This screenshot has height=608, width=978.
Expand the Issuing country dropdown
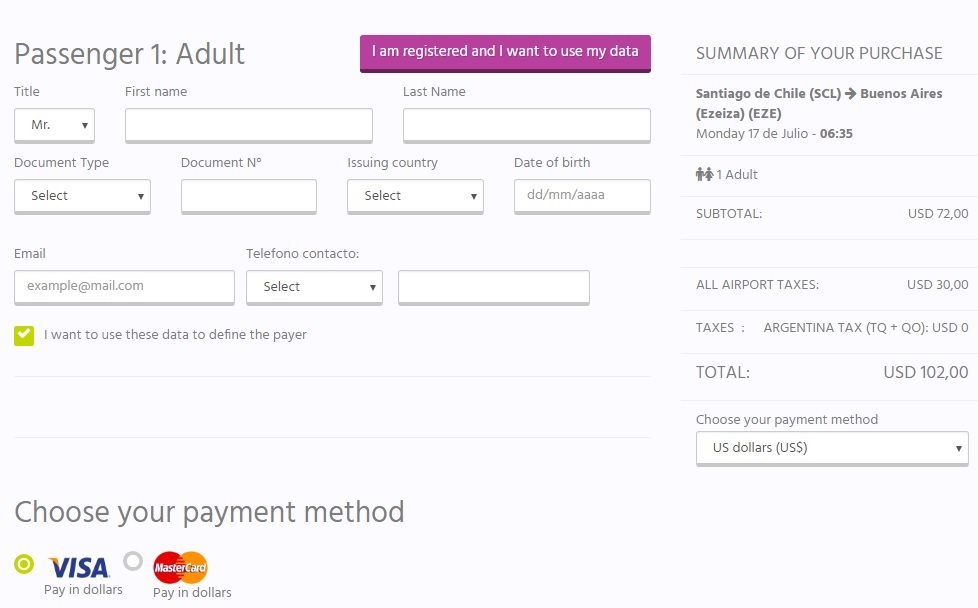415,196
